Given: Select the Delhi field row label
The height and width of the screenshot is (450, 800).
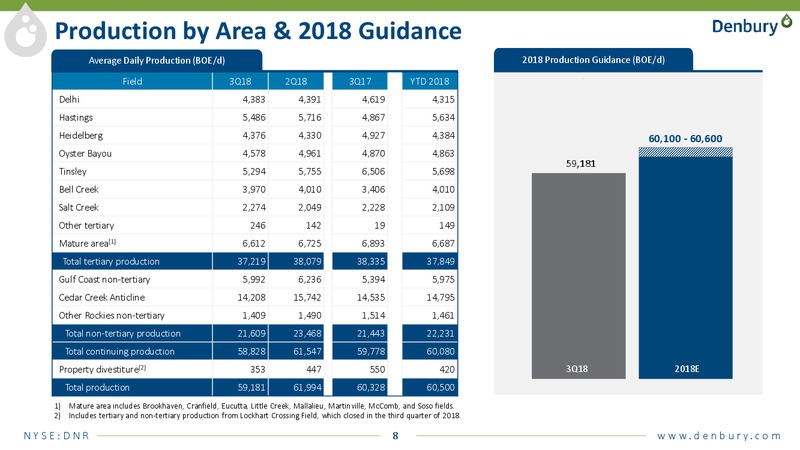Looking at the screenshot, I should (x=69, y=99).
